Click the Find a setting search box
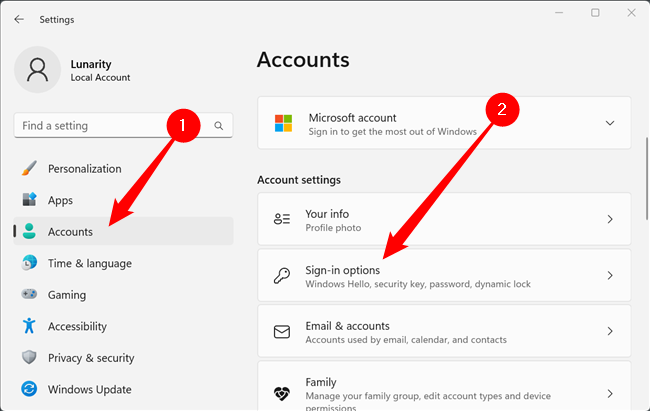This screenshot has width=650, height=411. pos(110,126)
